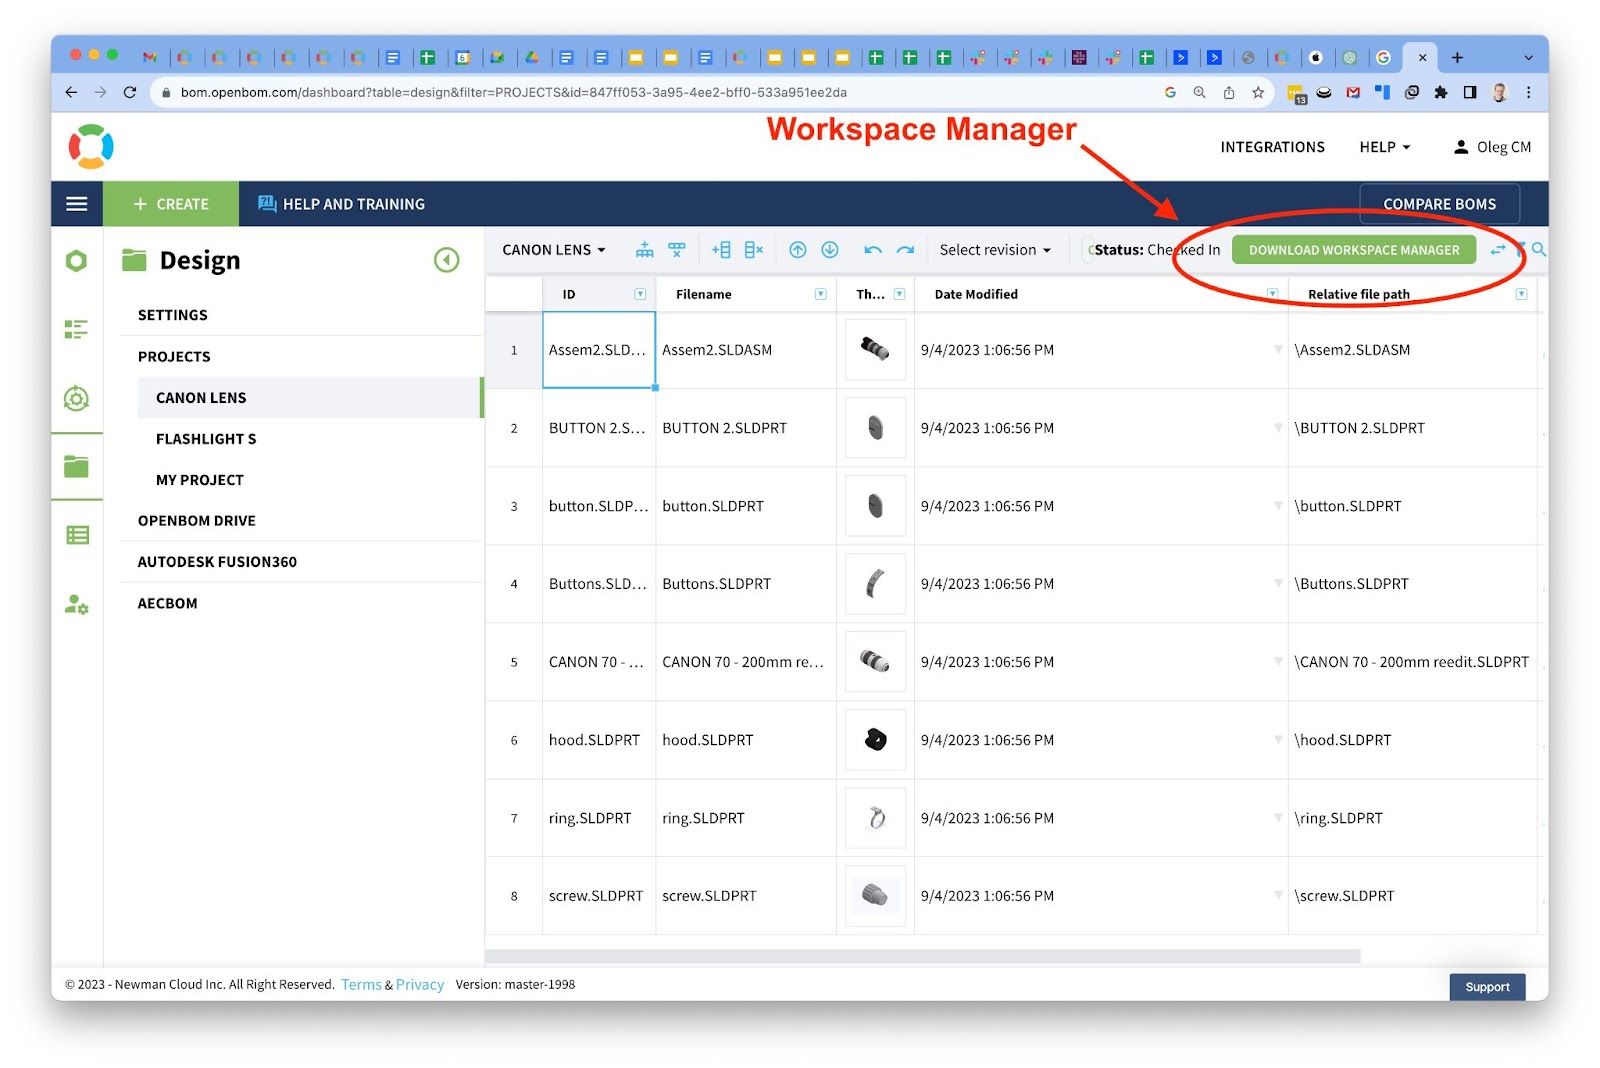Expand the CANON LENS dropdown
The image size is (1600, 1068).
coord(554,250)
